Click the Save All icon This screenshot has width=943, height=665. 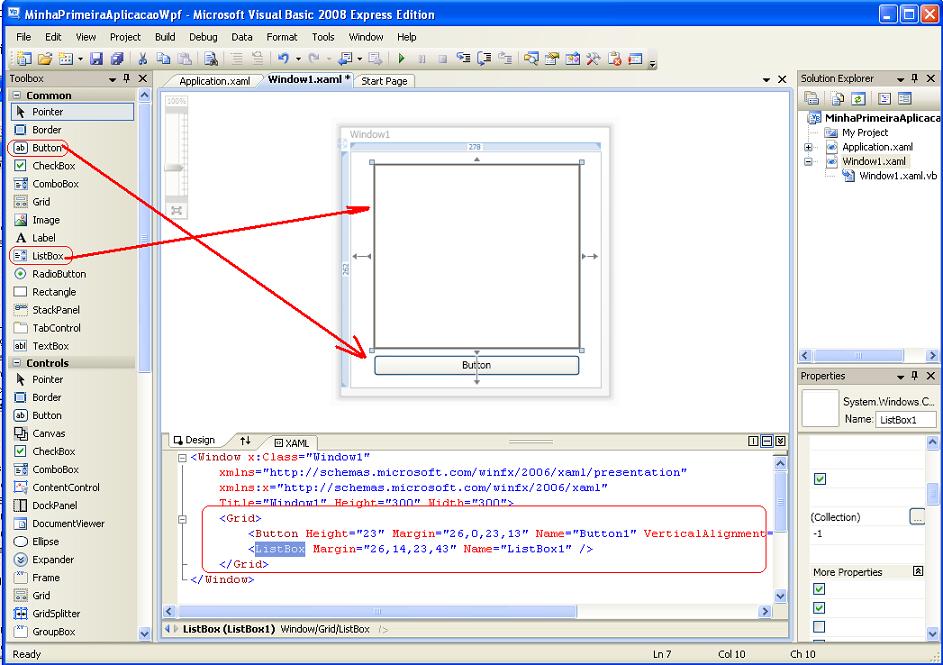pyautogui.click(x=117, y=58)
